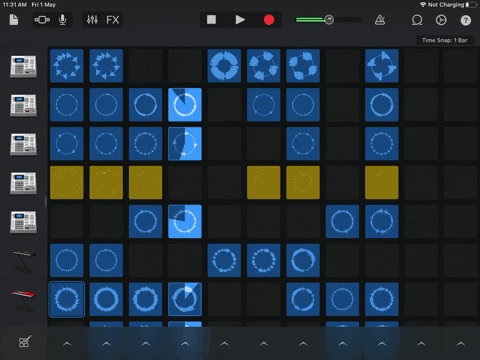480x360 pixels.
Task: Play second-row cell in column six
Action: pos(264,105)
